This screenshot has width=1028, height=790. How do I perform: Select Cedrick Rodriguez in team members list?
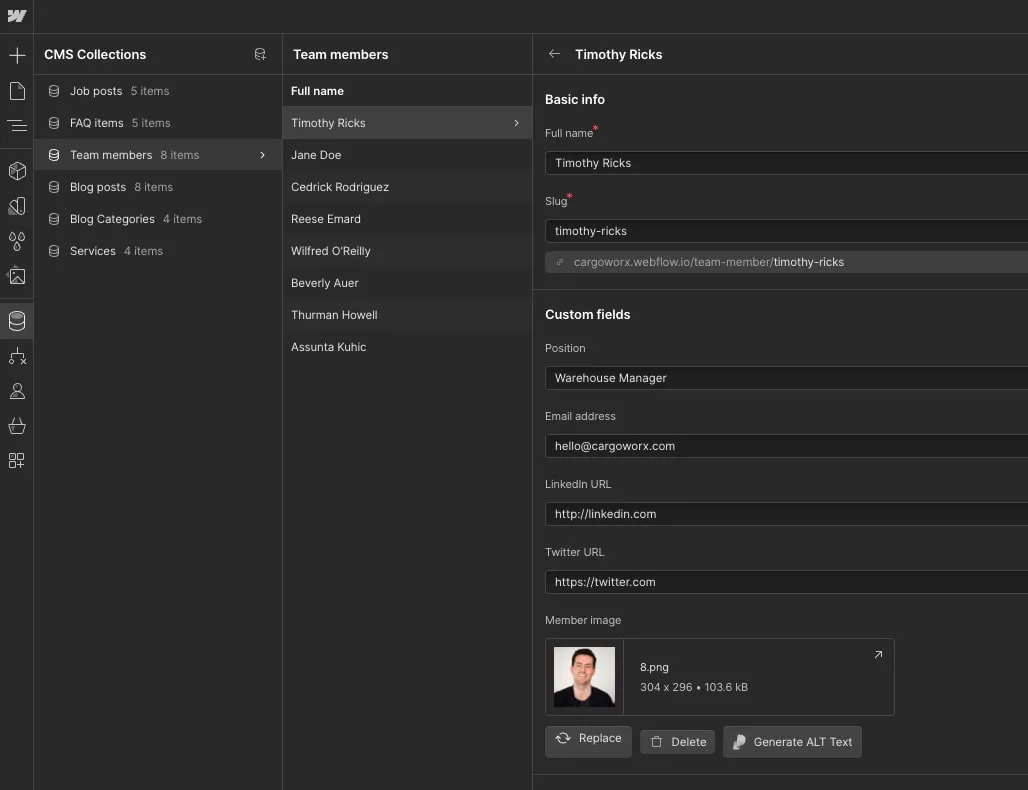point(407,188)
